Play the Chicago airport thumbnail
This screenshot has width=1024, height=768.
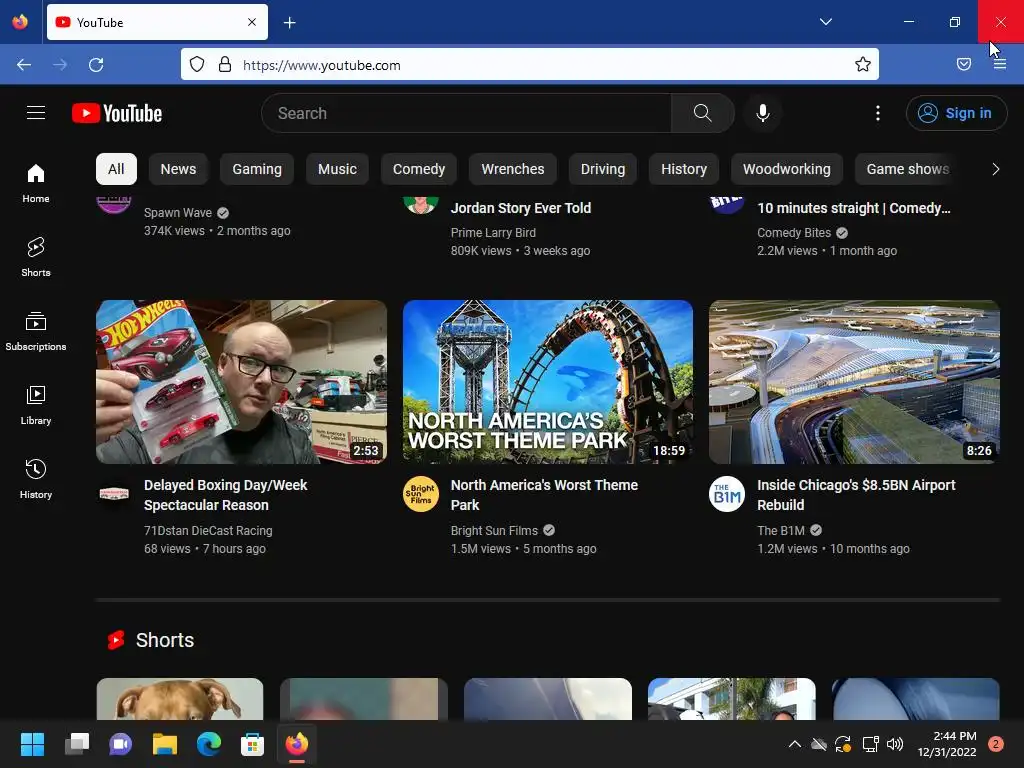[854, 382]
